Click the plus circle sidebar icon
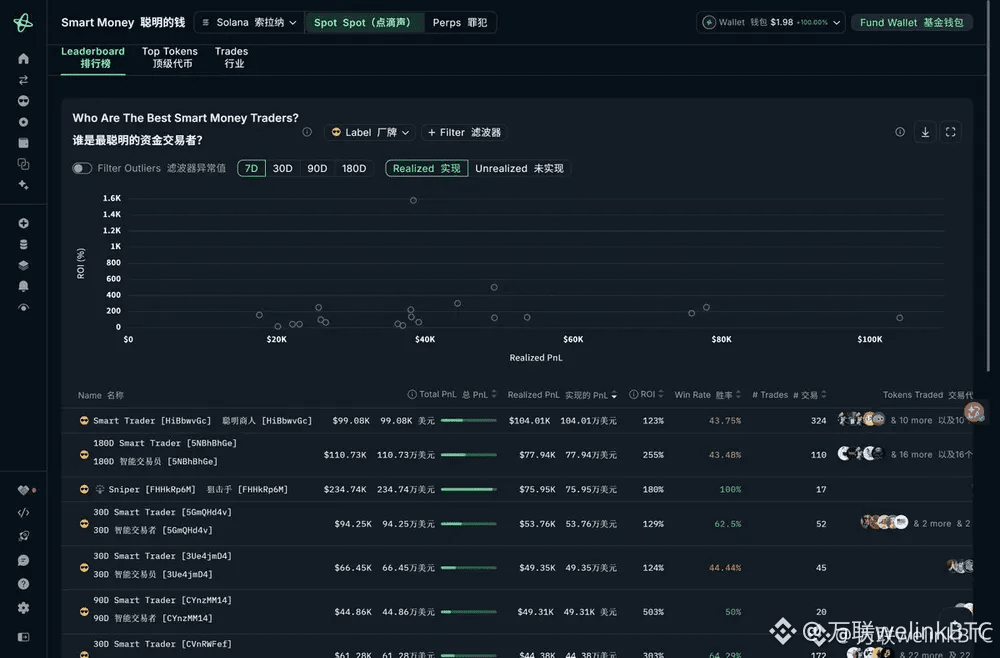Image resolution: width=1000 pixels, height=658 pixels. 24,223
